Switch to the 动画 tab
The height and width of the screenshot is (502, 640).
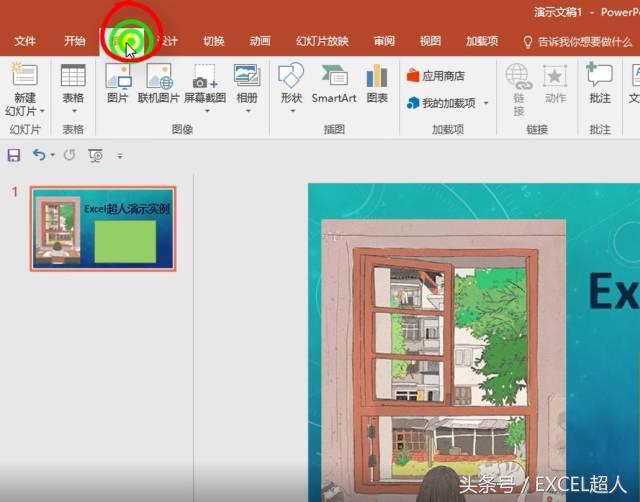tap(260, 41)
